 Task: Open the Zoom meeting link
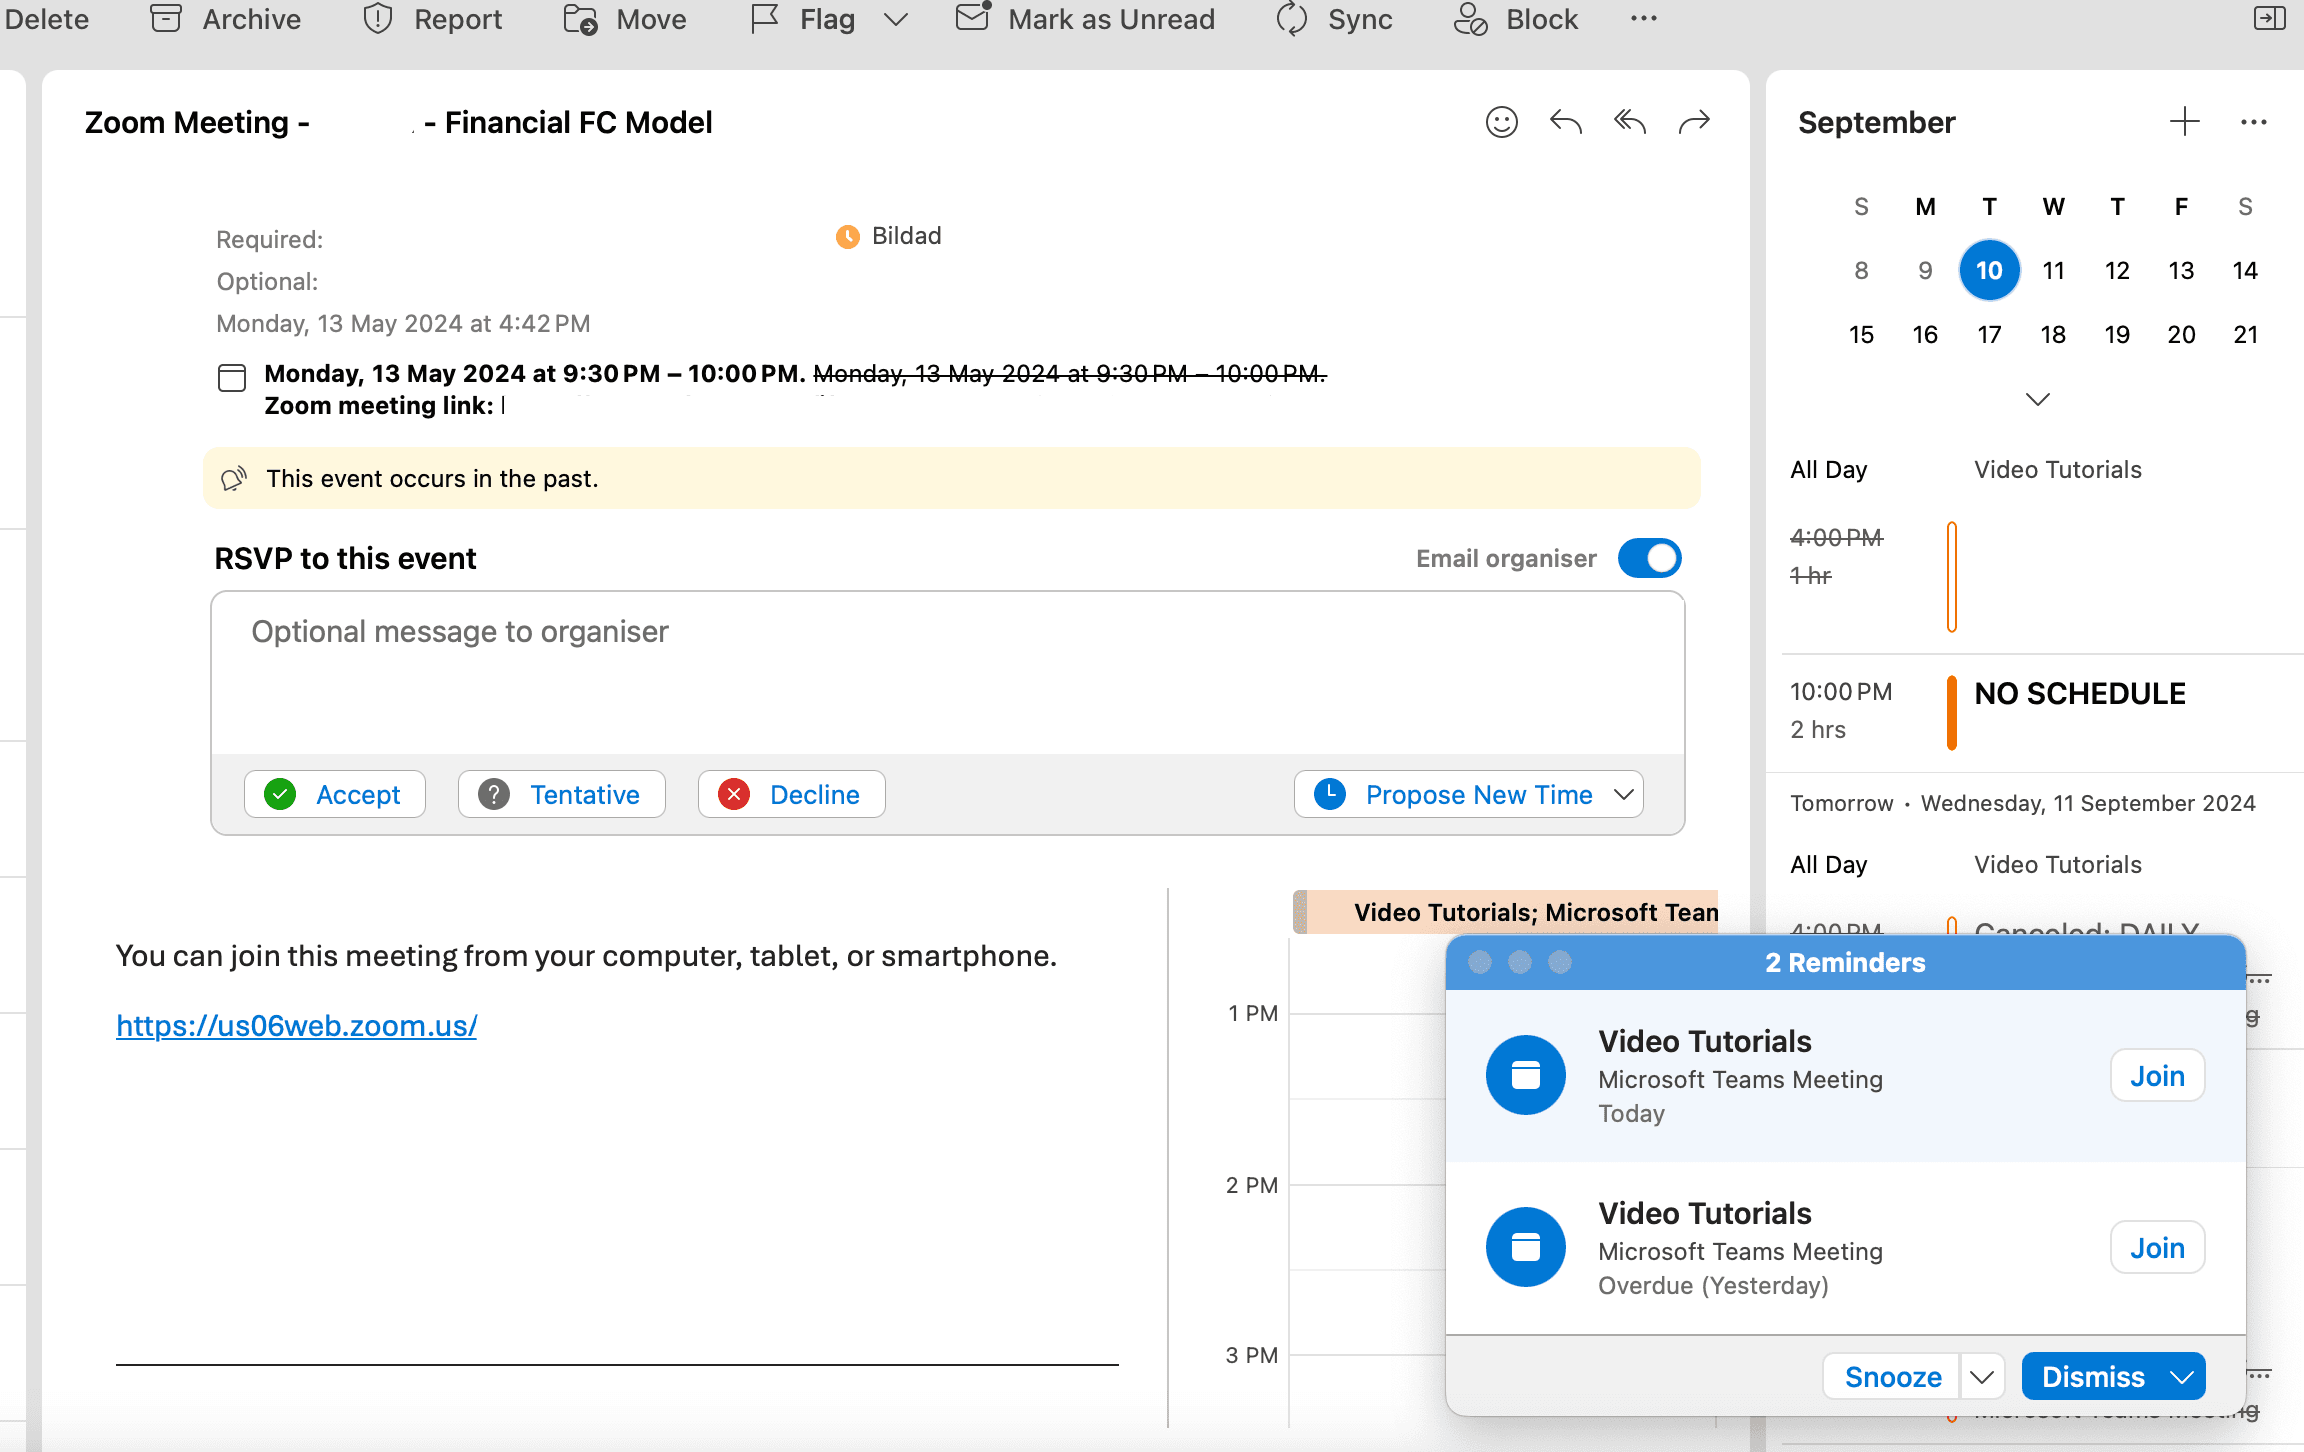[296, 1025]
